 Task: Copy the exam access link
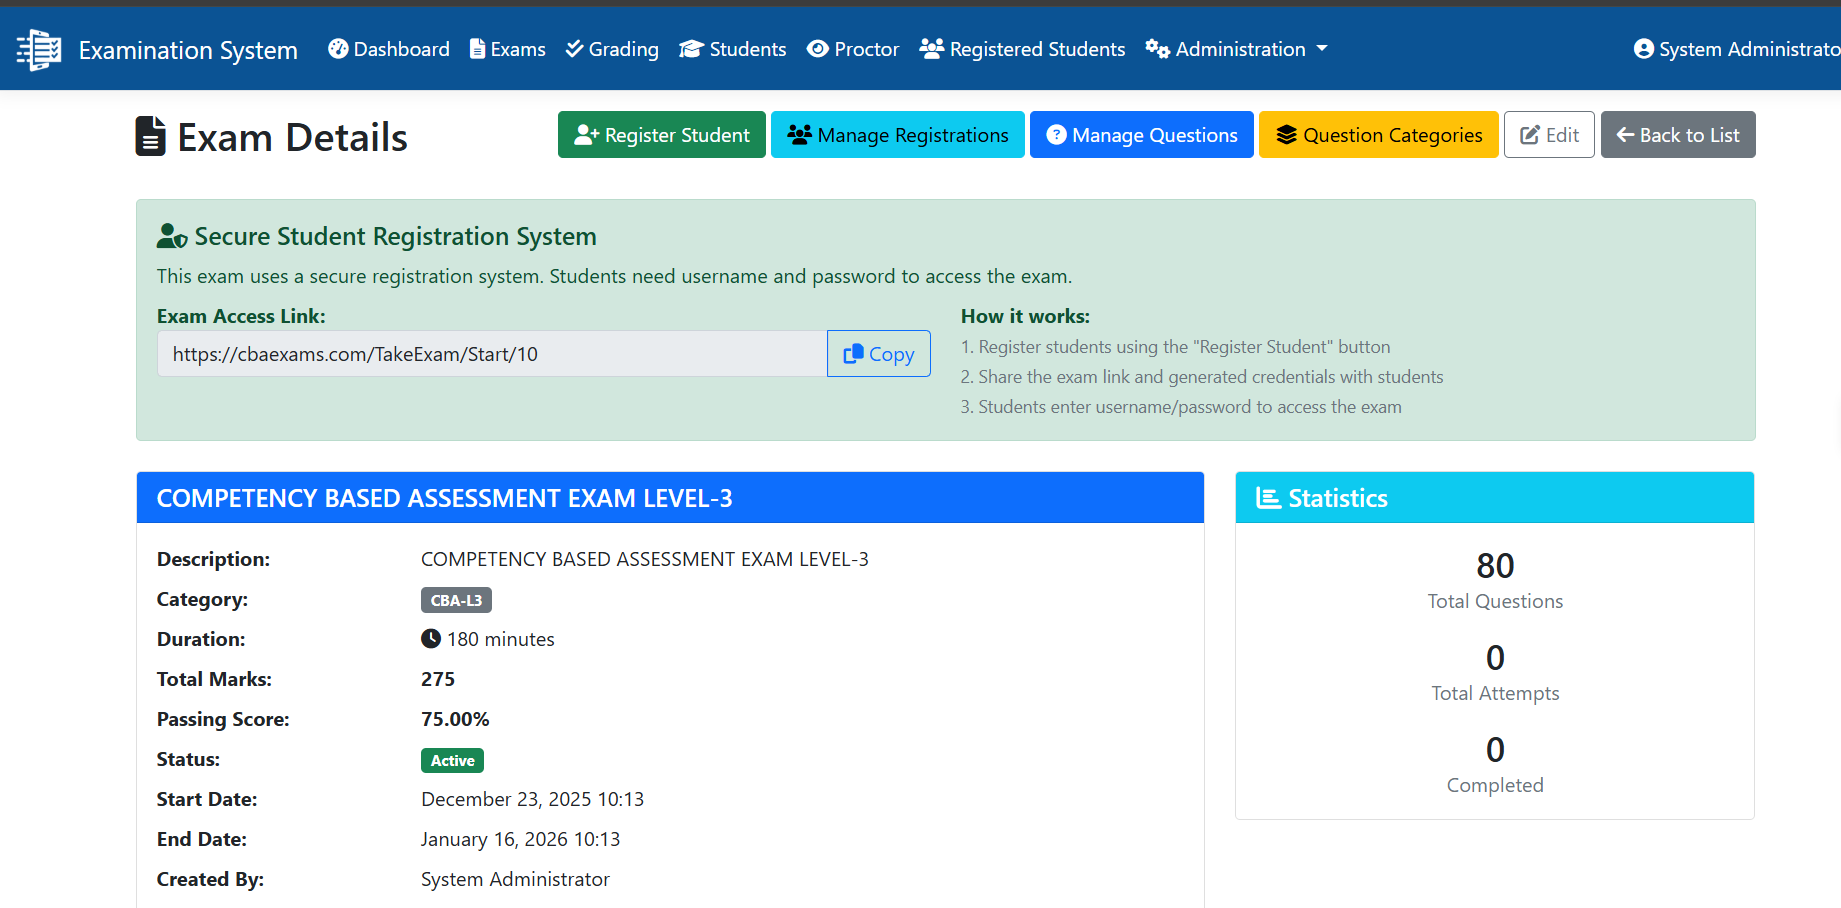point(879,354)
